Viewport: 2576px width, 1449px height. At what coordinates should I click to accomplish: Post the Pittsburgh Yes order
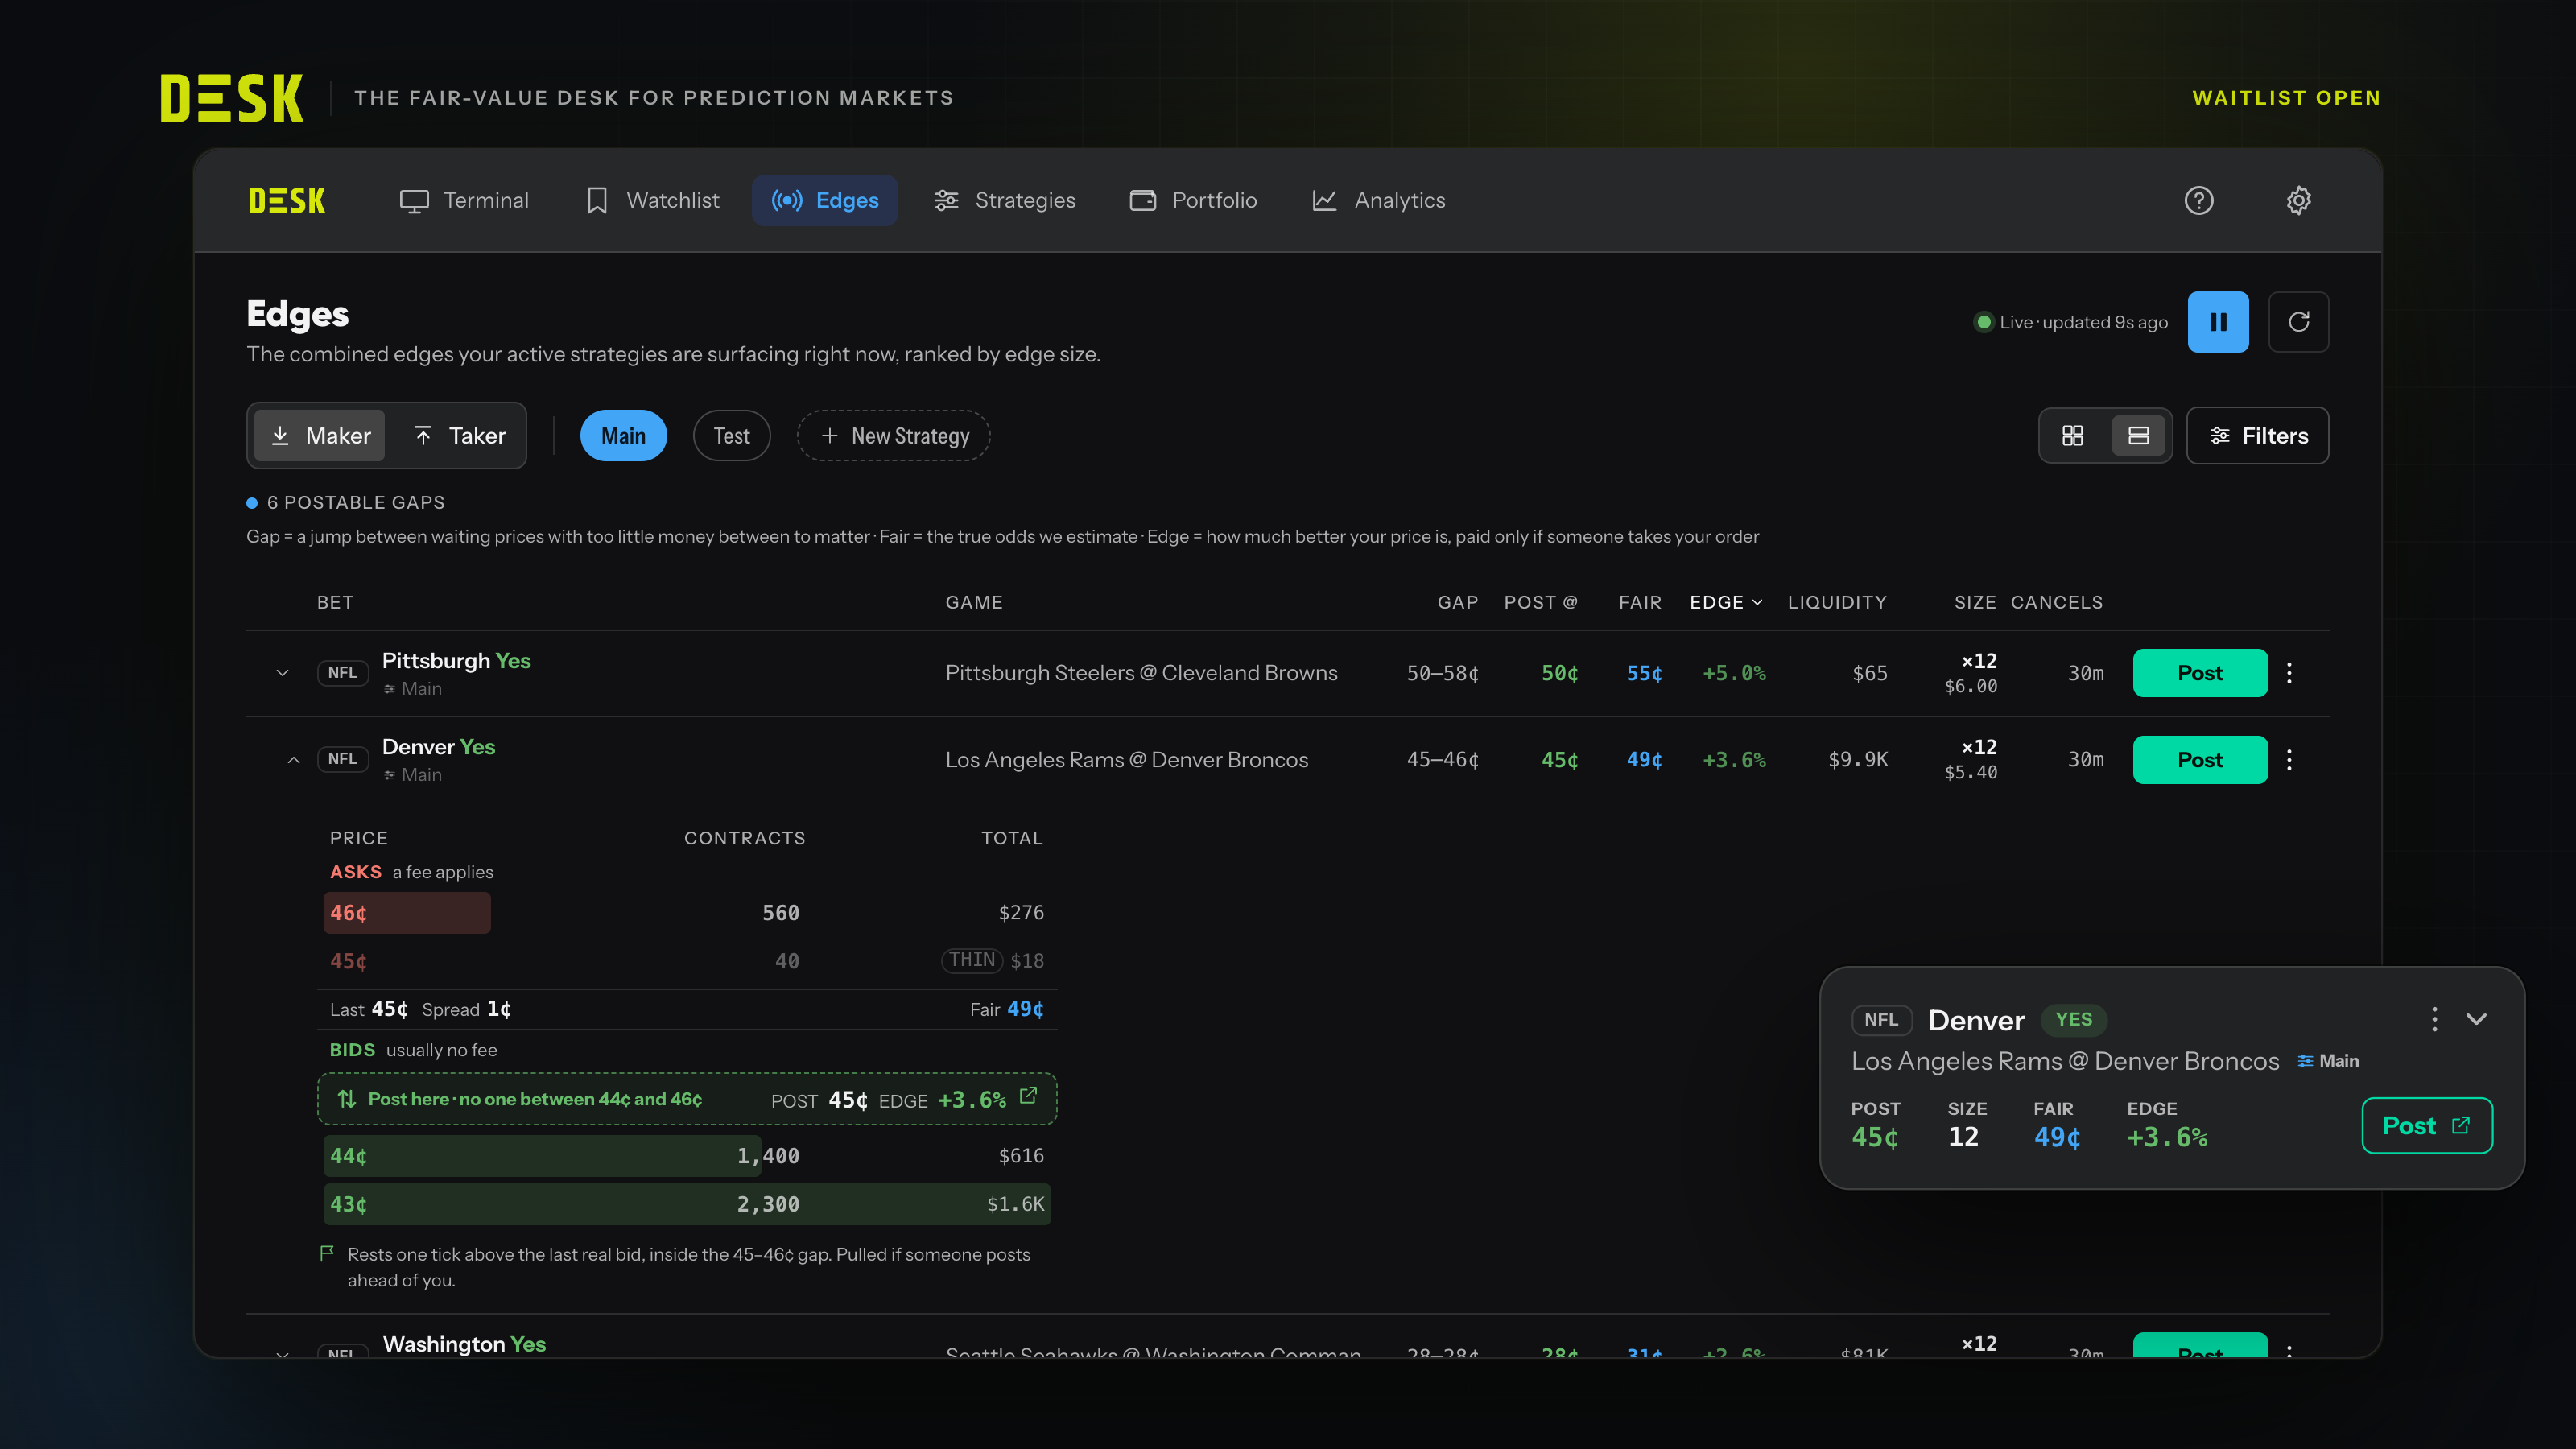point(2200,673)
